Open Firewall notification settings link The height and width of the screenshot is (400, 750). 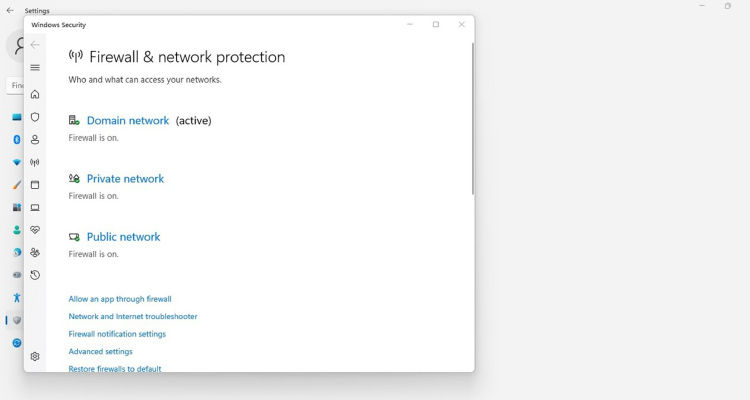coord(117,334)
